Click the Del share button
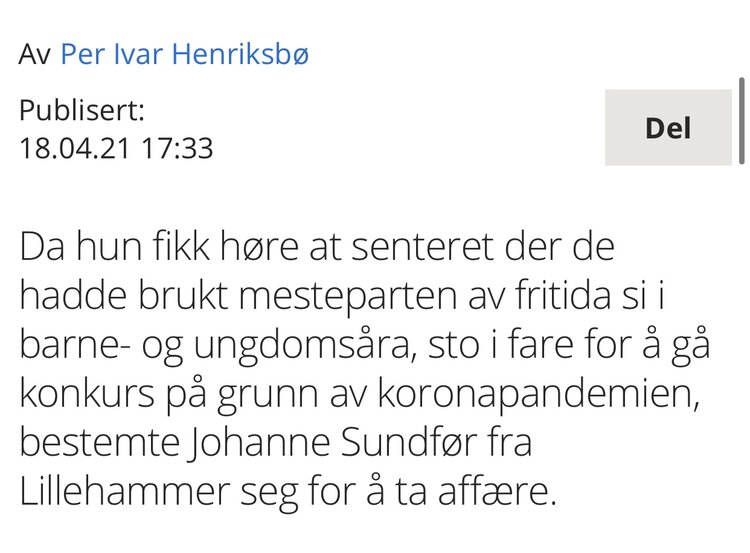Viewport: 750px width, 553px height. point(668,127)
